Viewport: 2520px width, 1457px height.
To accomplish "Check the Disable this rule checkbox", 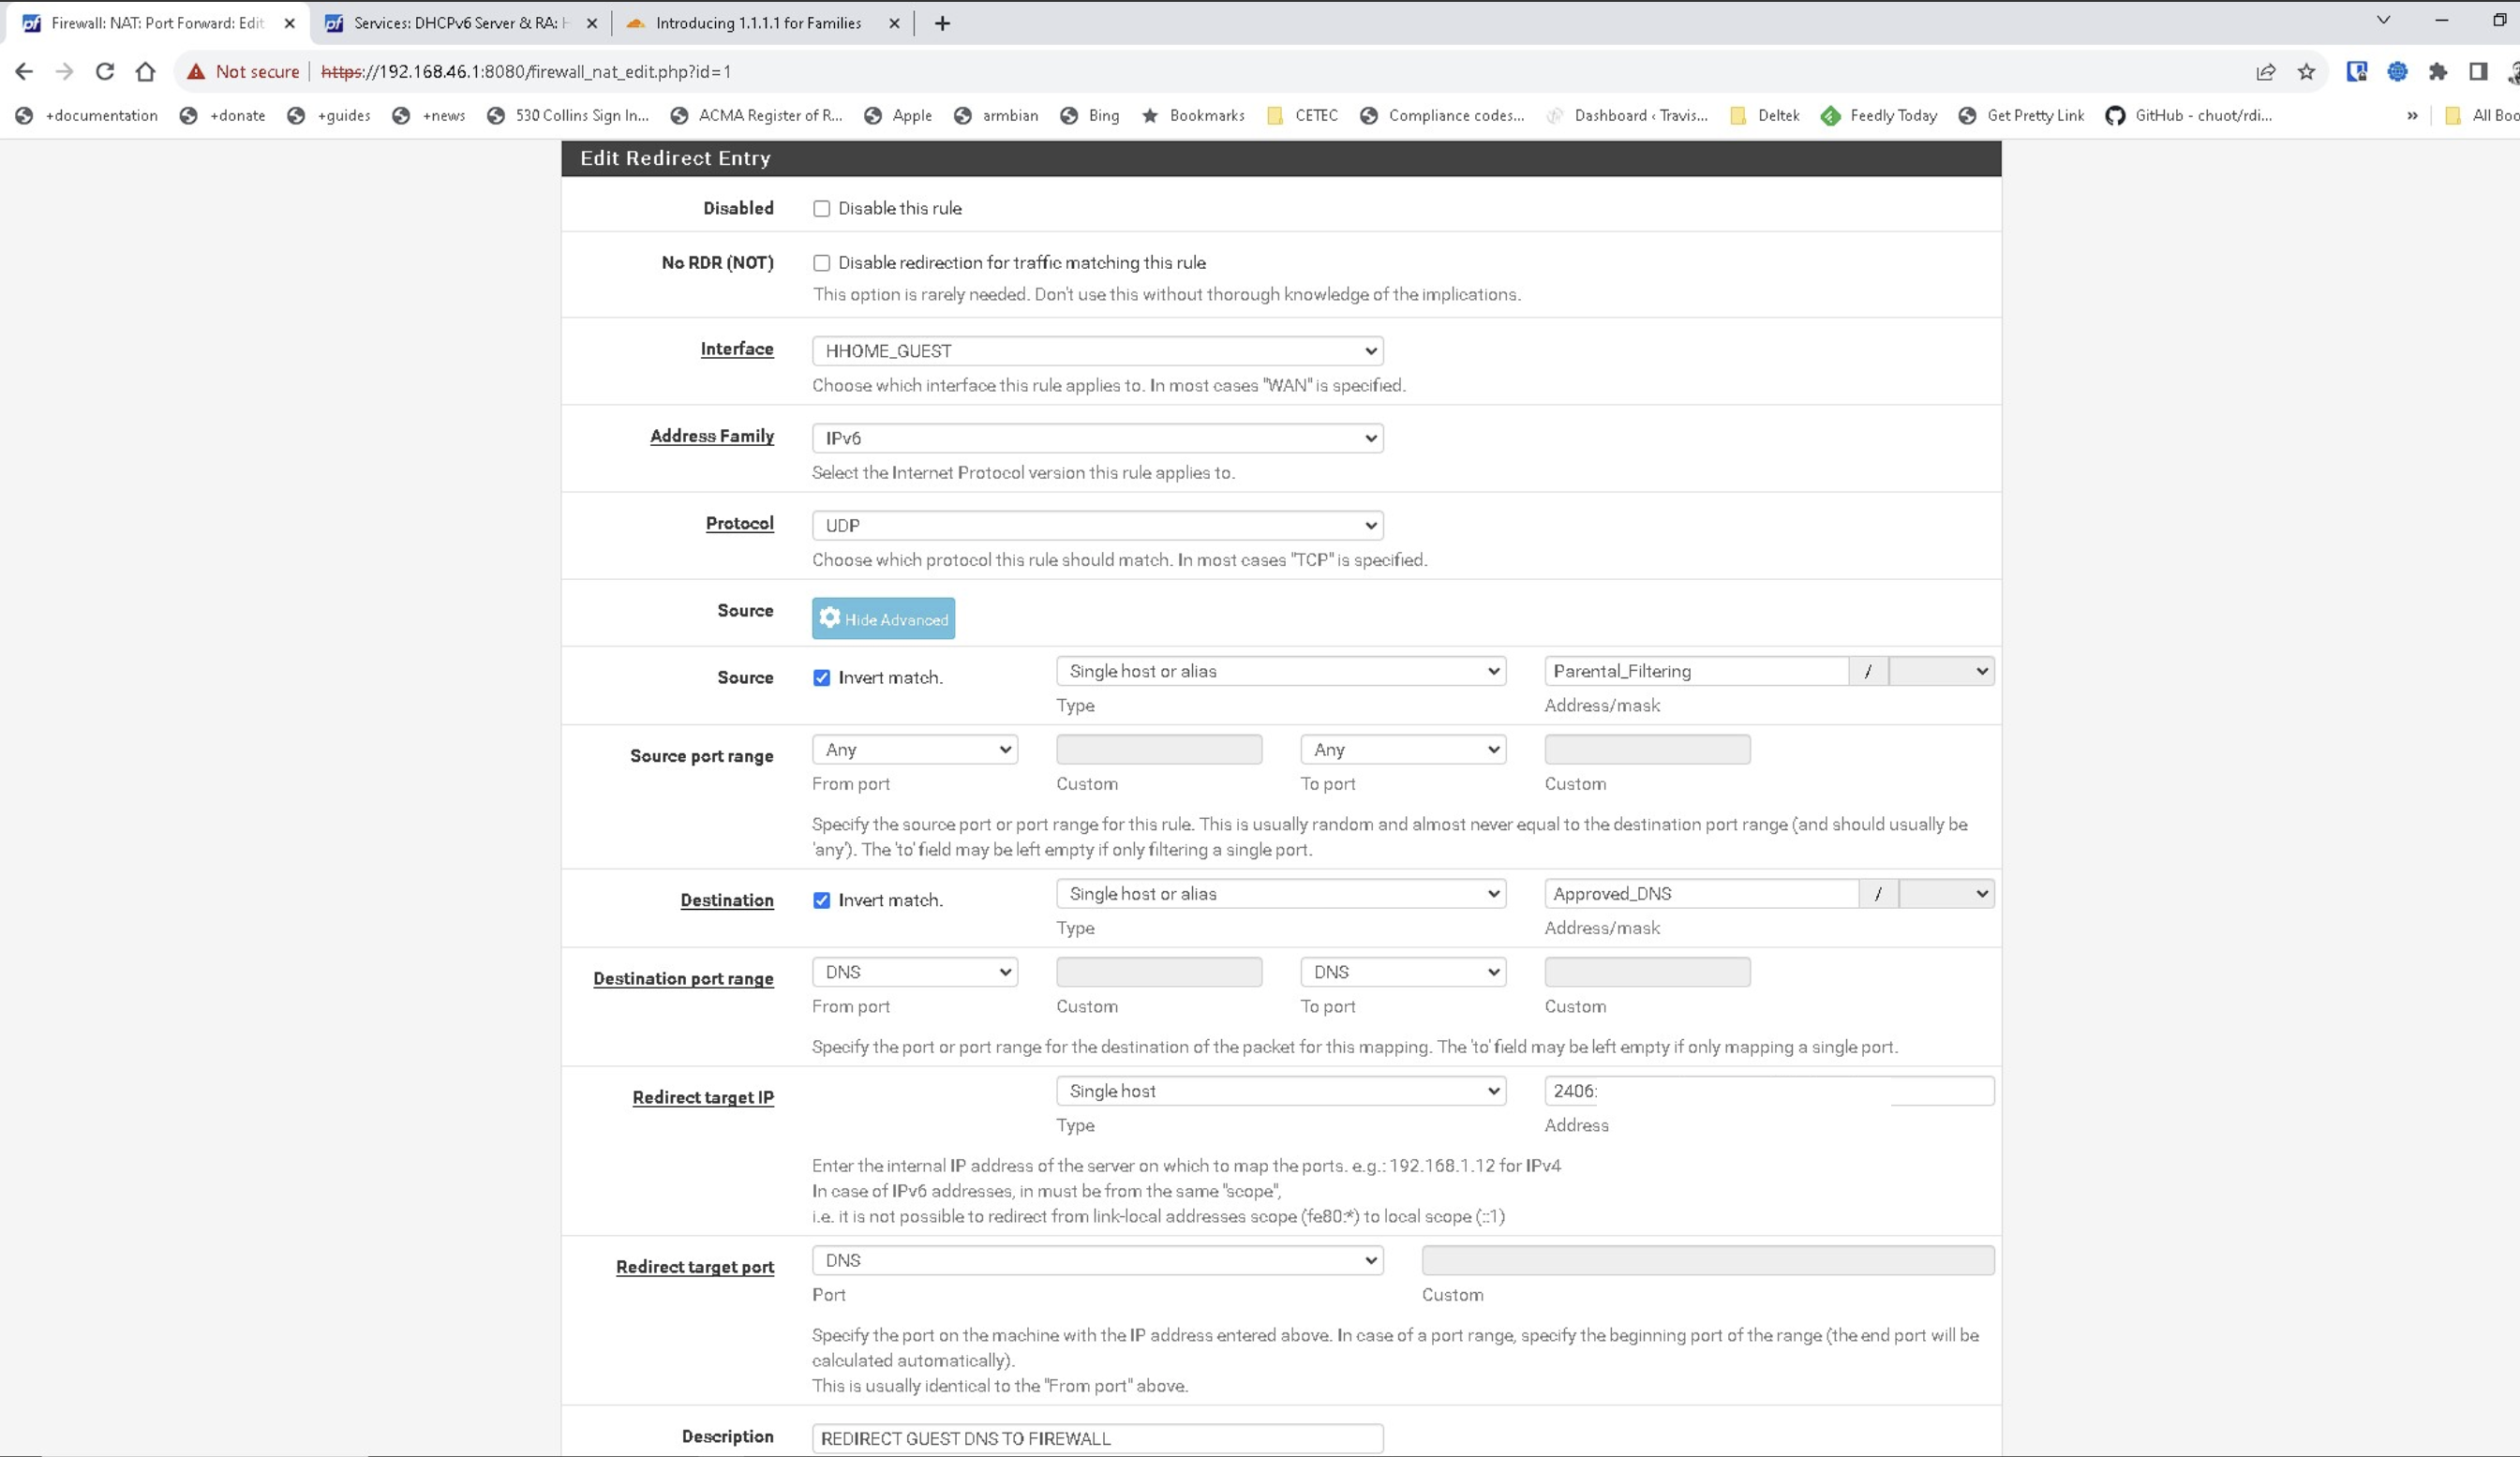I will coord(821,208).
